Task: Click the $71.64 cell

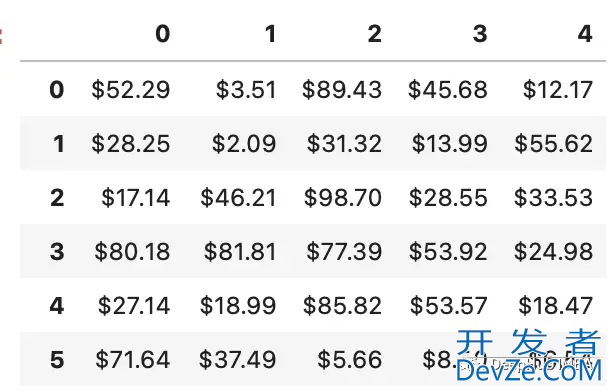Action: click(133, 360)
